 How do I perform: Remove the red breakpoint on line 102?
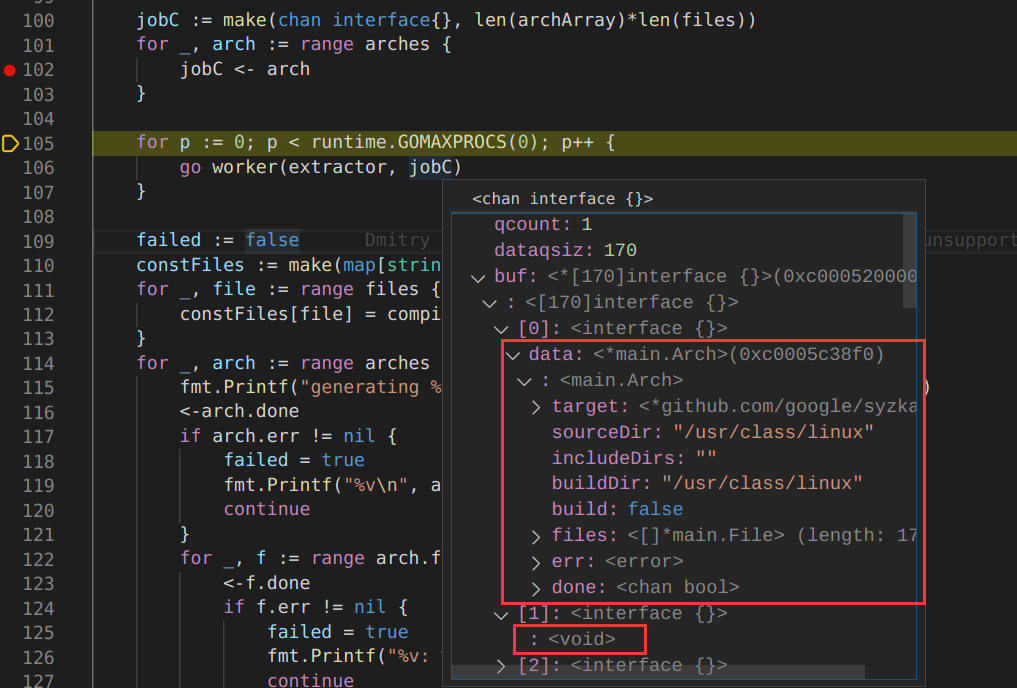[10, 70]
